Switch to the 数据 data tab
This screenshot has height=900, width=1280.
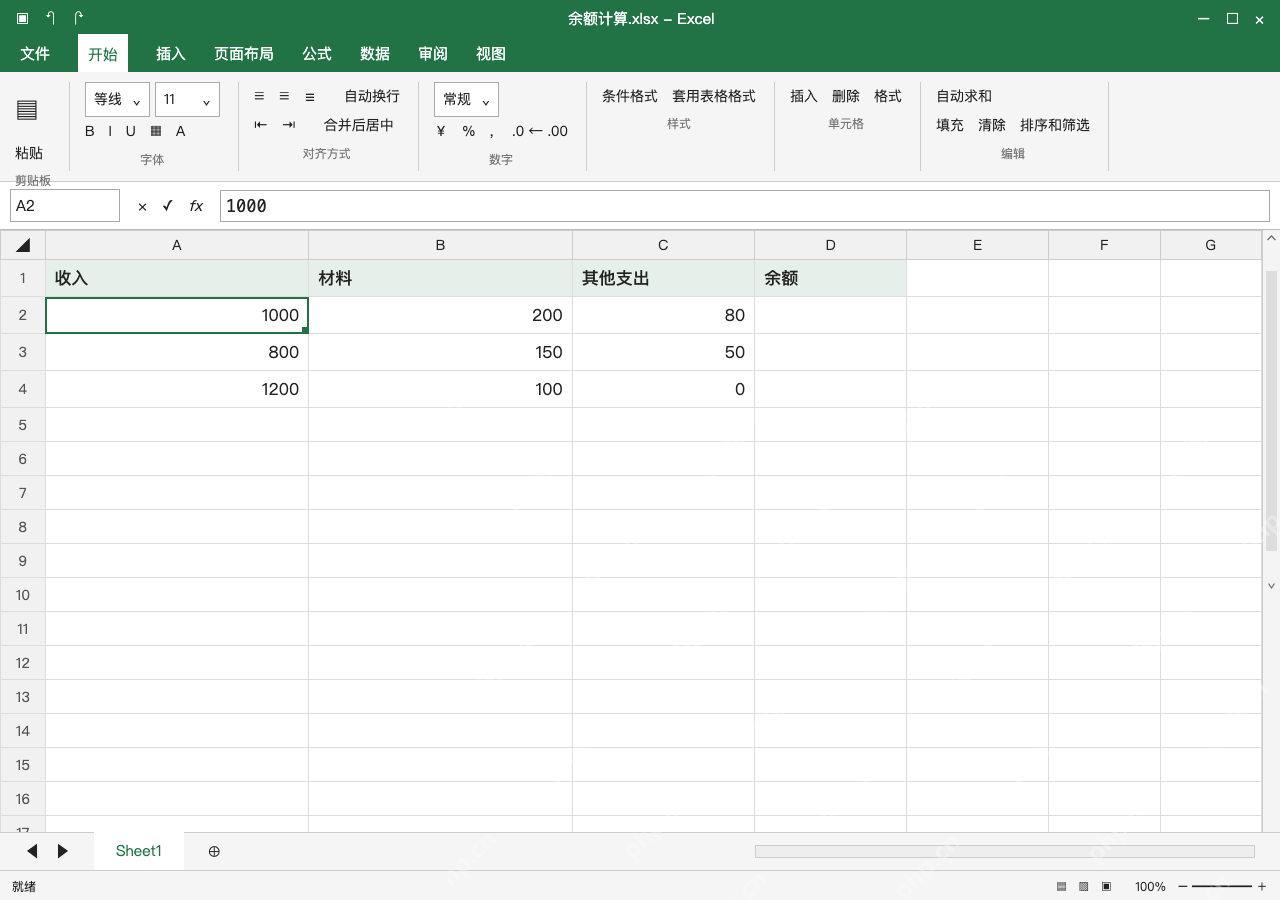[375, 54]
